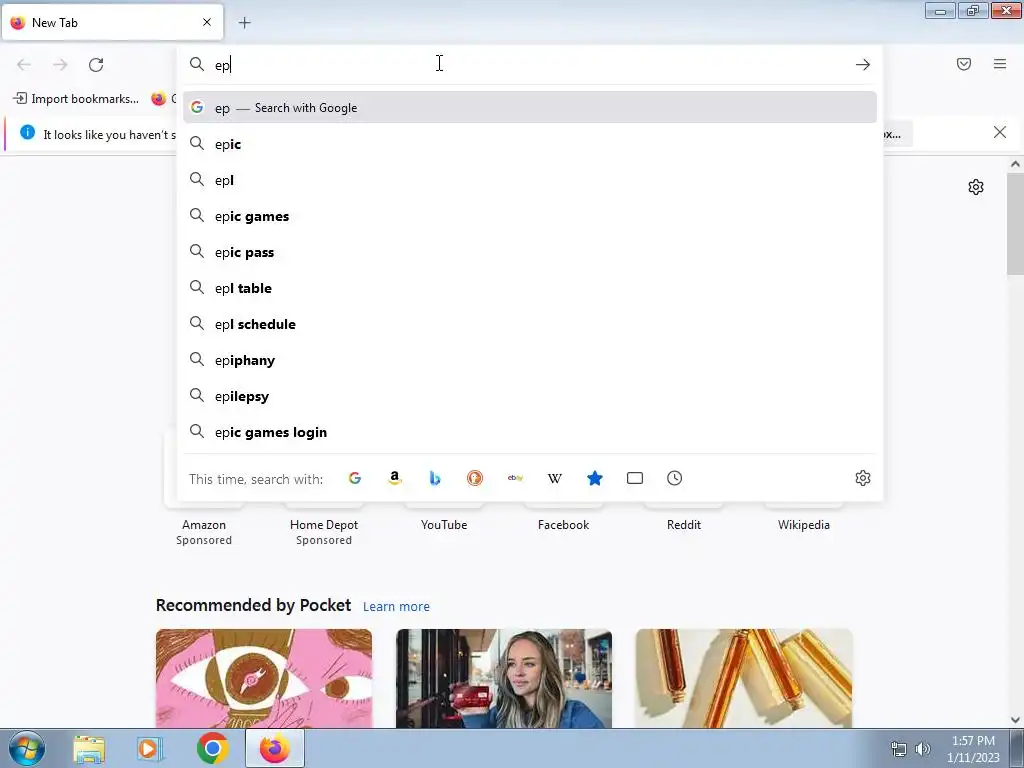Open Google Chrome from taskbar

pos(212,748)
